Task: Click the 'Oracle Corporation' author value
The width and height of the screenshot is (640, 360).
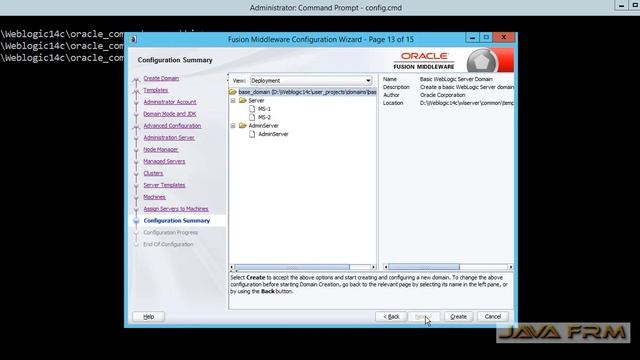Action: coord(442,95)
